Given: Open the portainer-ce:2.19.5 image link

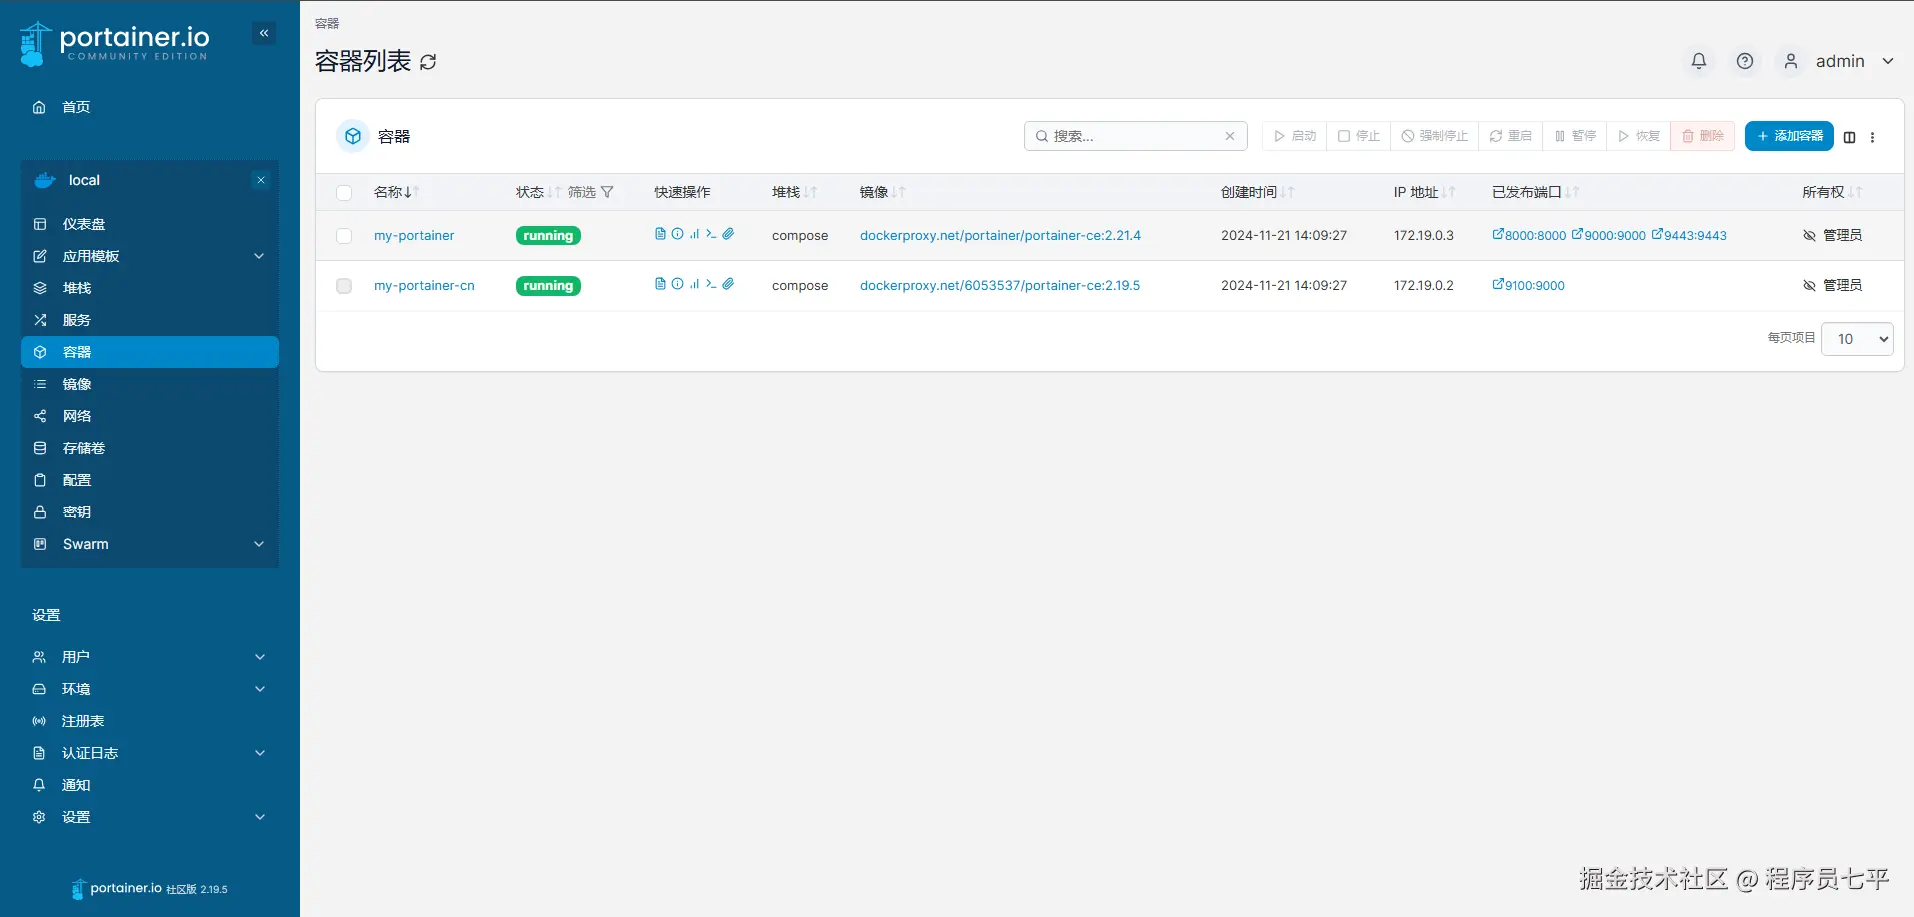Looking at the screenshot, I should point(1000,286).
